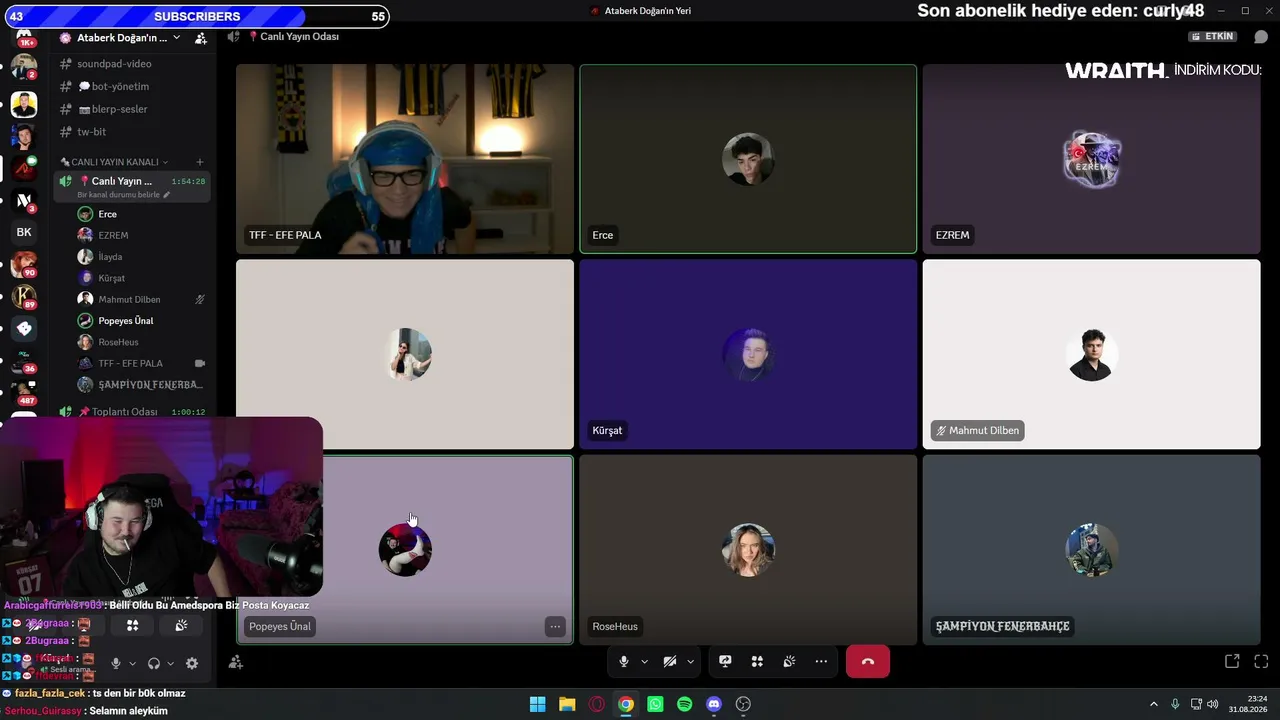Enter full screen call view

[1261, 662]
